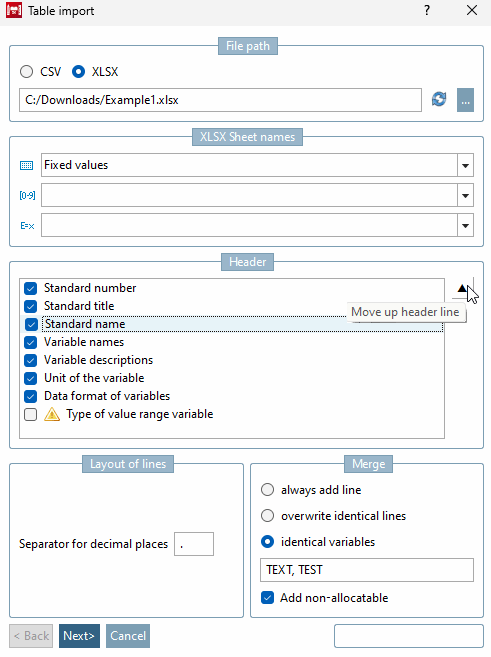Click the decimal separator input field
491x657 pixels.
(194, 544)
